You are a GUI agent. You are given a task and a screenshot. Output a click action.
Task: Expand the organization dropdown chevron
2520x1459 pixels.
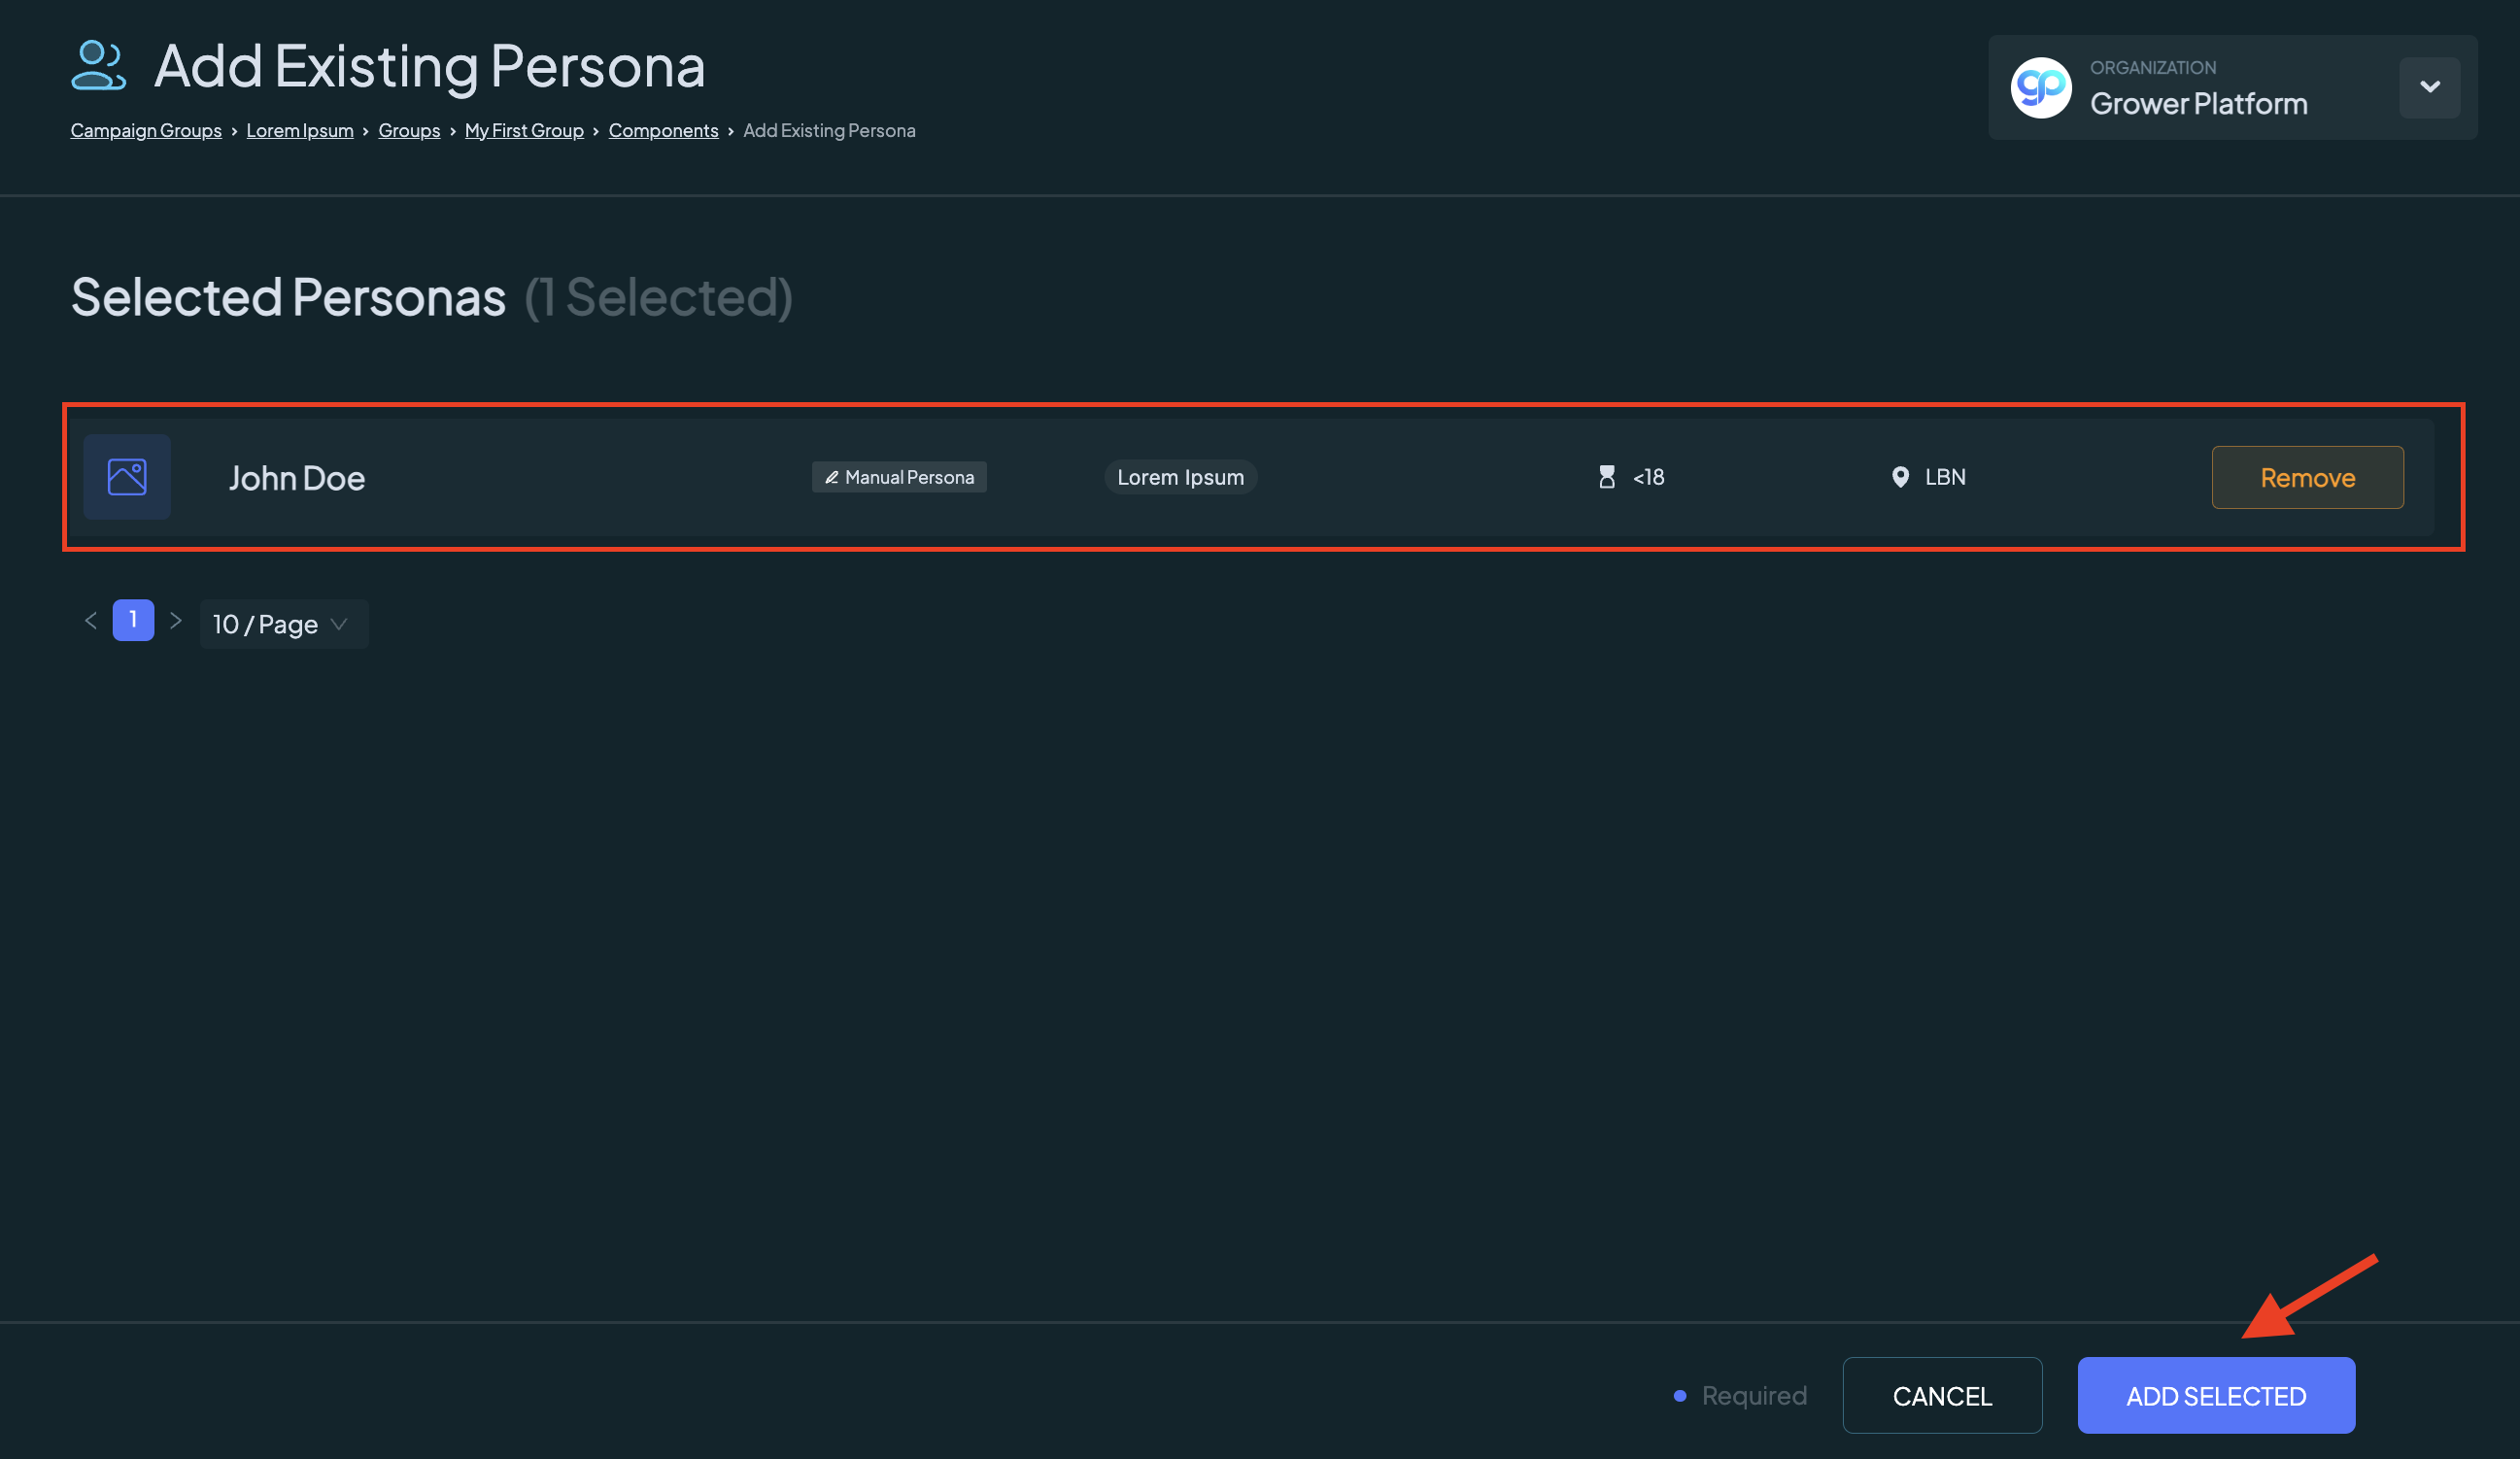click(2429, 87)
